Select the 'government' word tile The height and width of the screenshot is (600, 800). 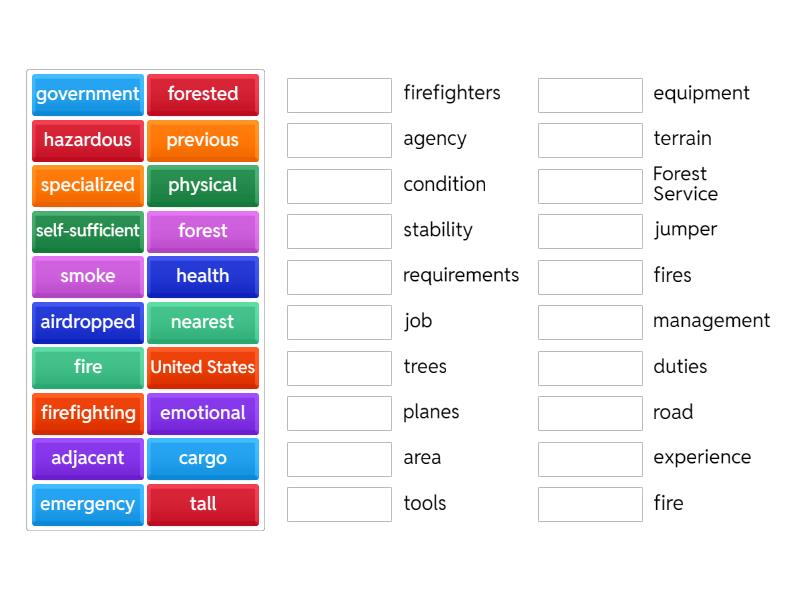(x=87, y=94)
